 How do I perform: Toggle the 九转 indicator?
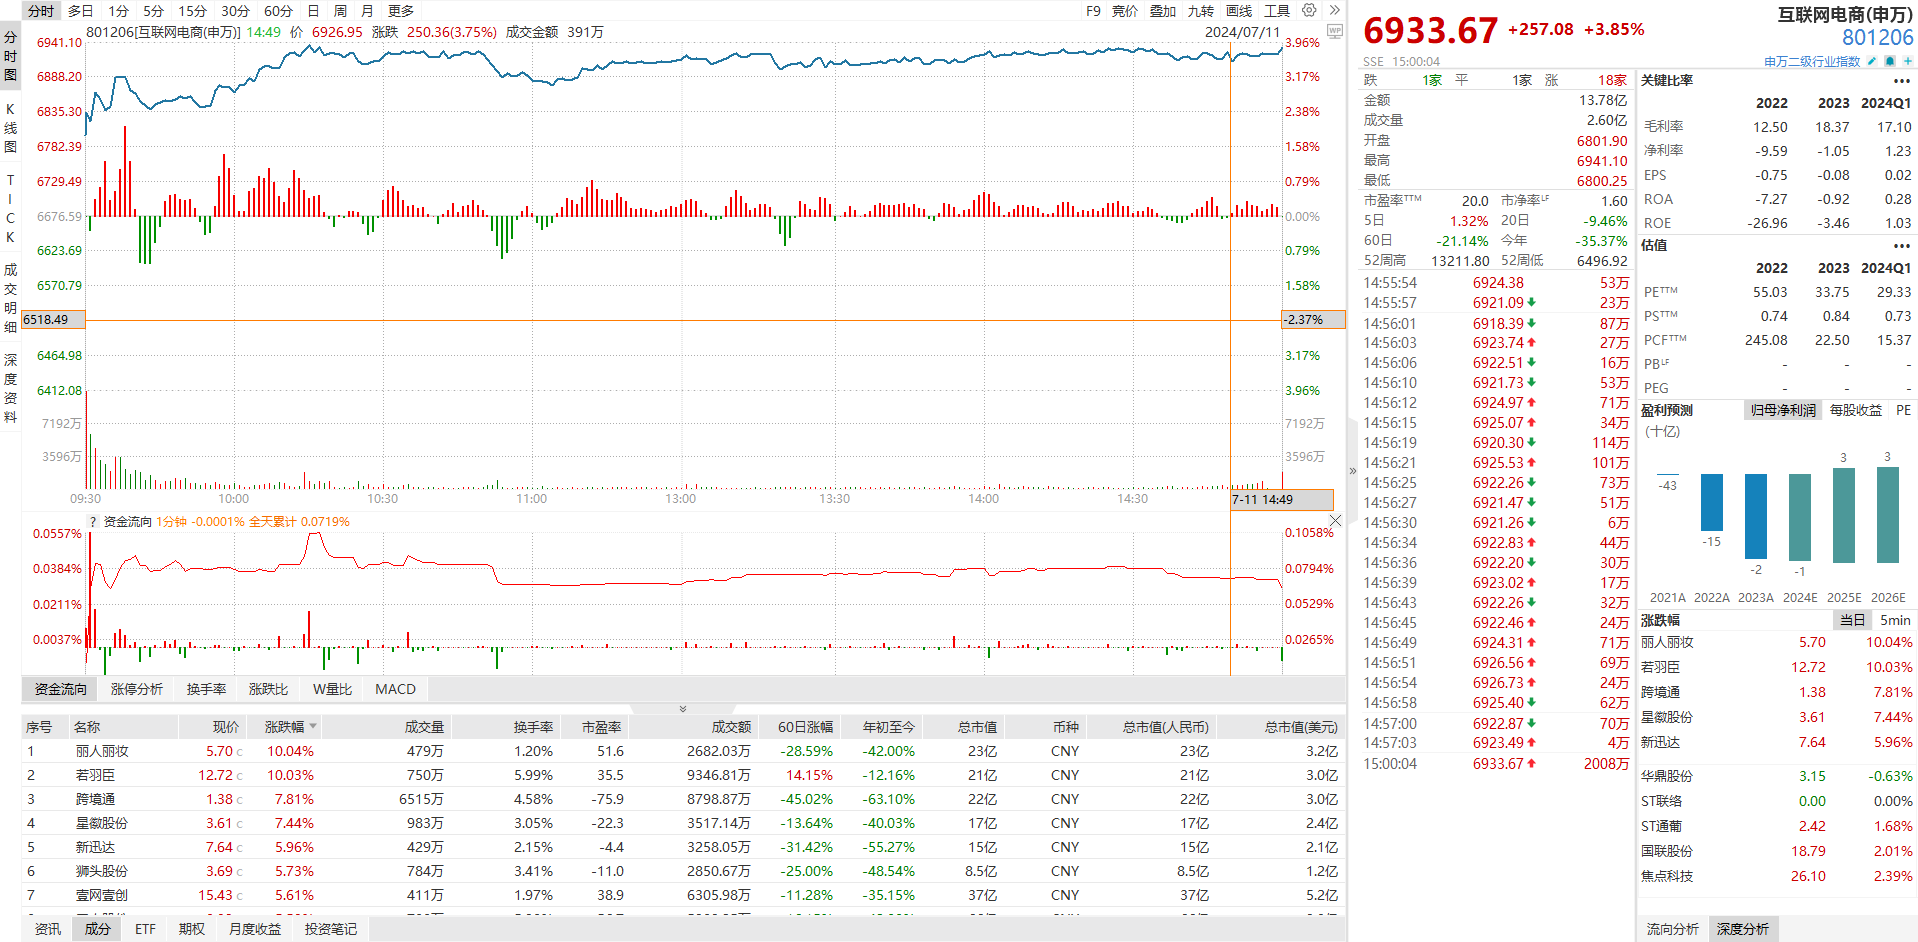[1201, 11]
